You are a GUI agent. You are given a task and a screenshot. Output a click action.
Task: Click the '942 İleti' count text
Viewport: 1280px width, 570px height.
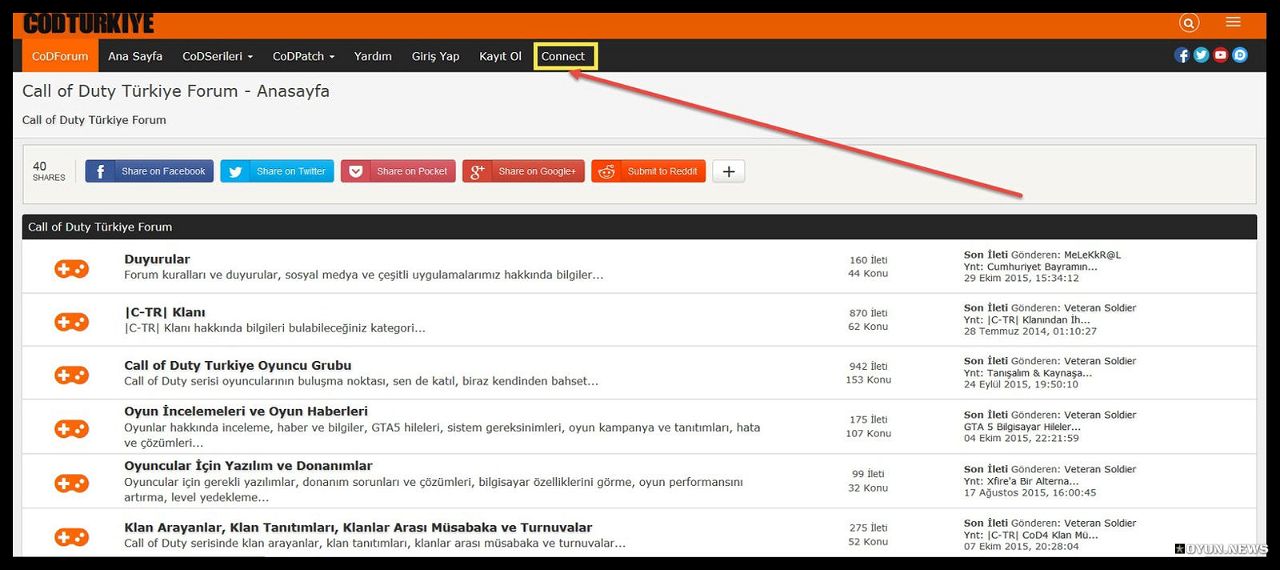coord(868,366)
